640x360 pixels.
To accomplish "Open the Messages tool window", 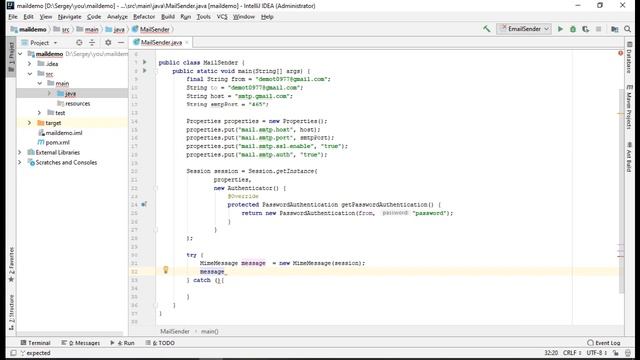I will 81,343.
